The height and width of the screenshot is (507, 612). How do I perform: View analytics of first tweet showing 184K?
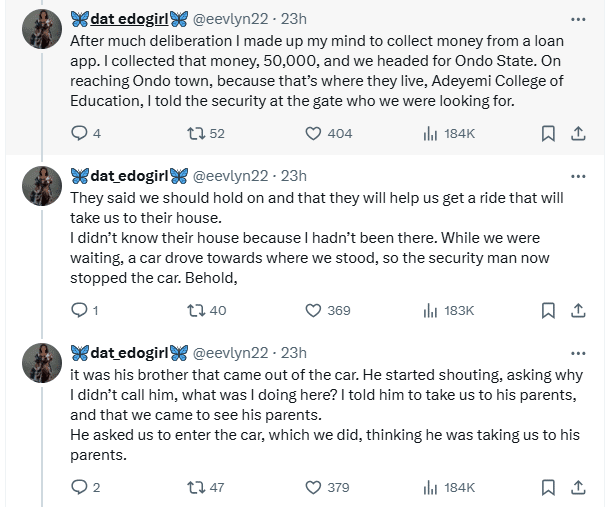(431, 133)
